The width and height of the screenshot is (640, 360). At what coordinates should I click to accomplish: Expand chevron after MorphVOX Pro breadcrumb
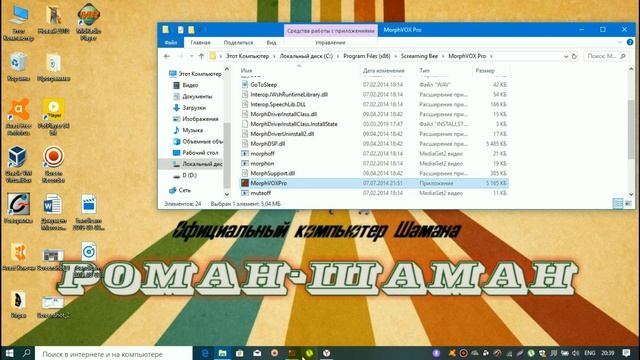pos(491,56)
